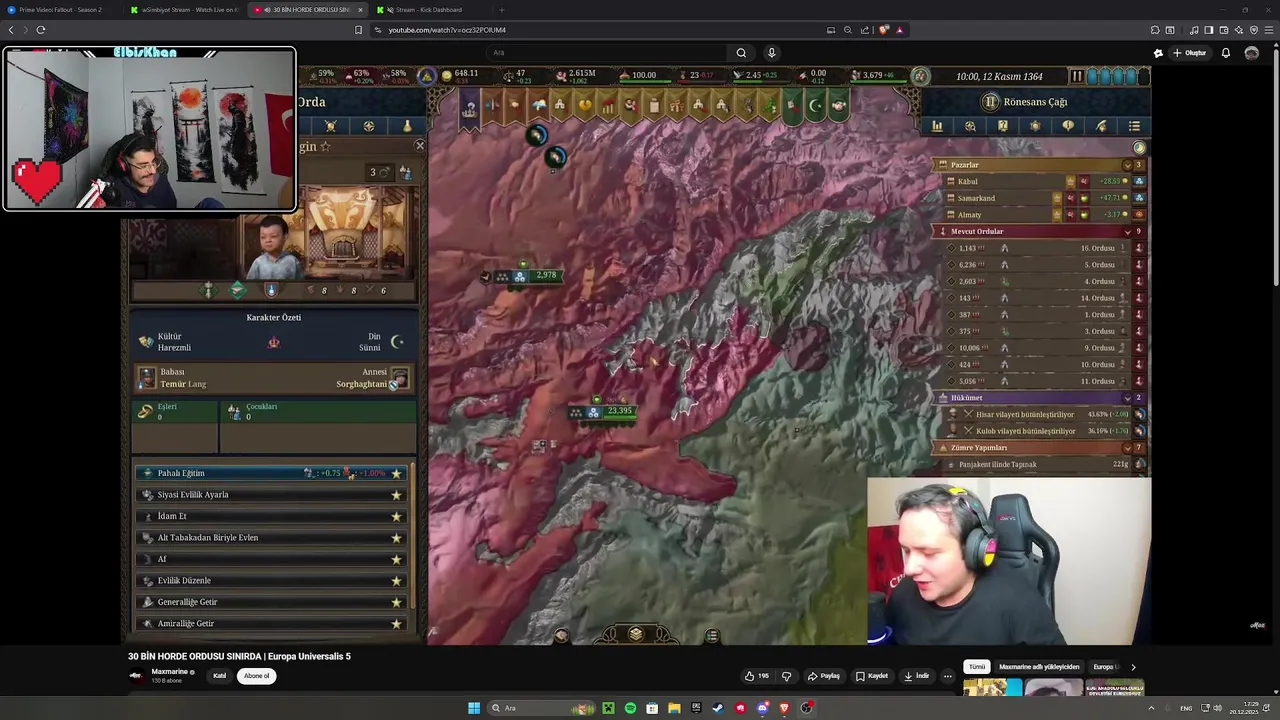The height and width of the screenshot is (720, 1280).
Task: Collapse the Mevcut Ordular section
Action: [1127, 231]
